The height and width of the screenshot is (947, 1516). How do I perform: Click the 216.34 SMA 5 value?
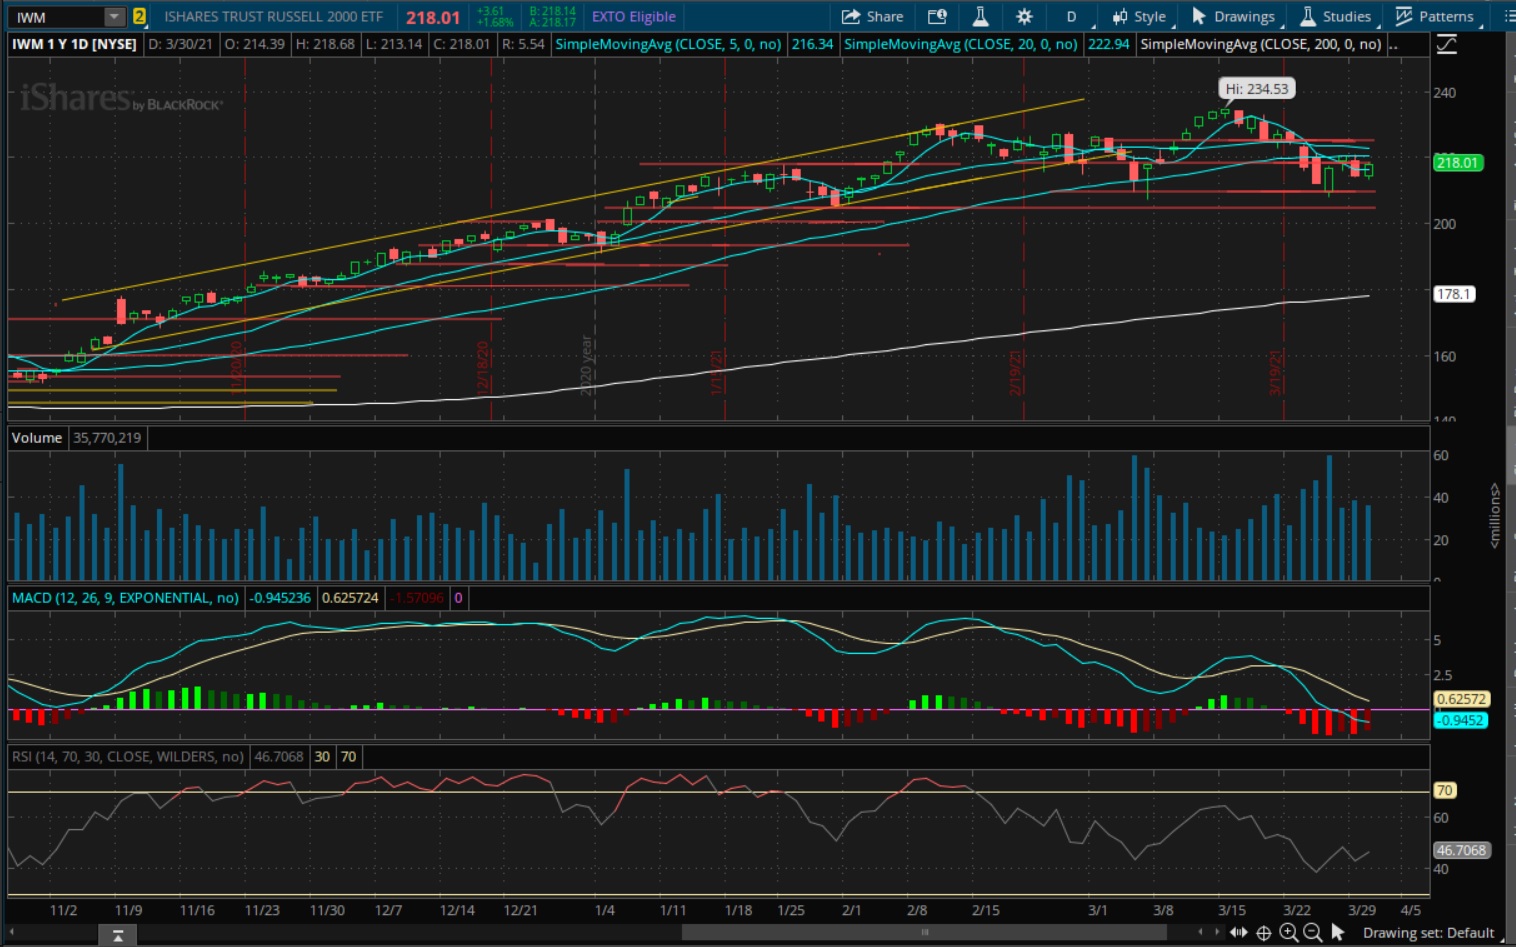tap(812, 44)
